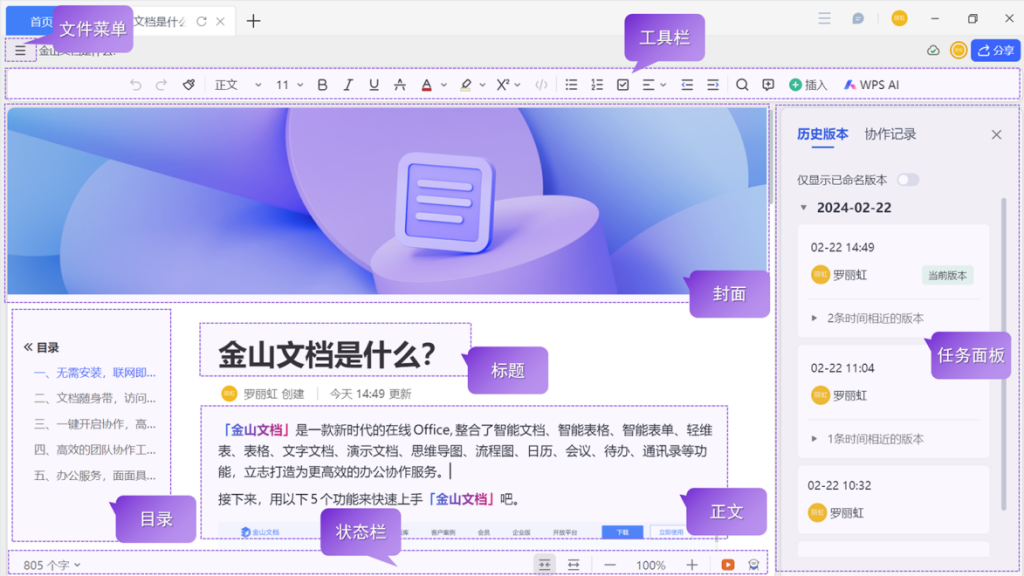The height and width of the screenshot is (576, 1024).
Task: Reload the document tab
Action: (202, 22)
